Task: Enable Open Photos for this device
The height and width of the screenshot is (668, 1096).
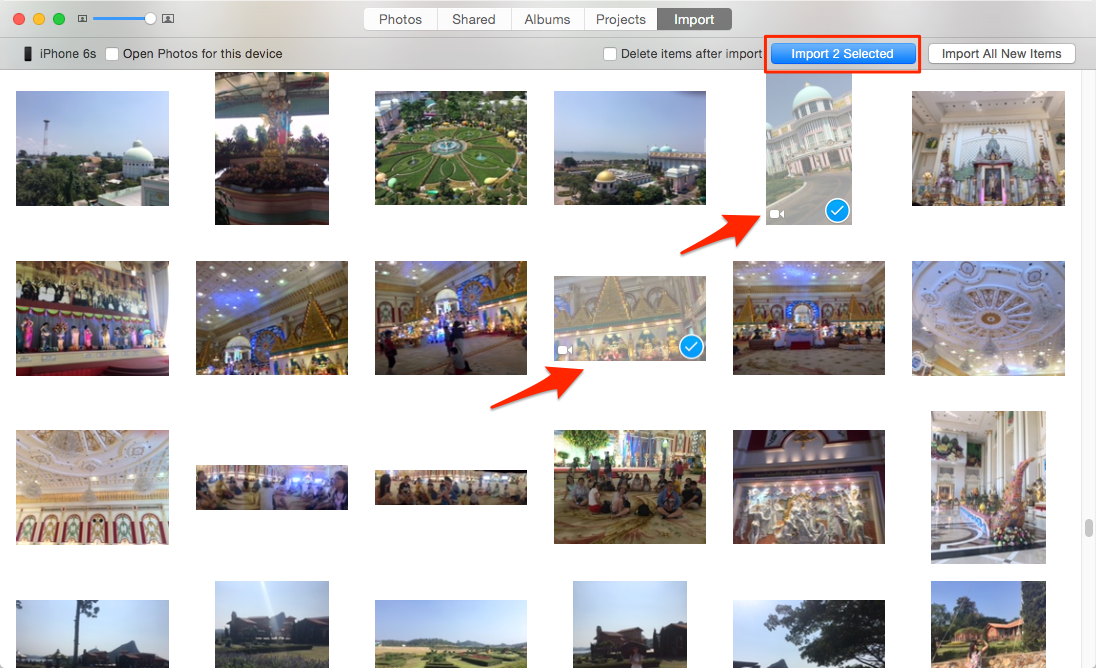Action: [x=112, y=54]
